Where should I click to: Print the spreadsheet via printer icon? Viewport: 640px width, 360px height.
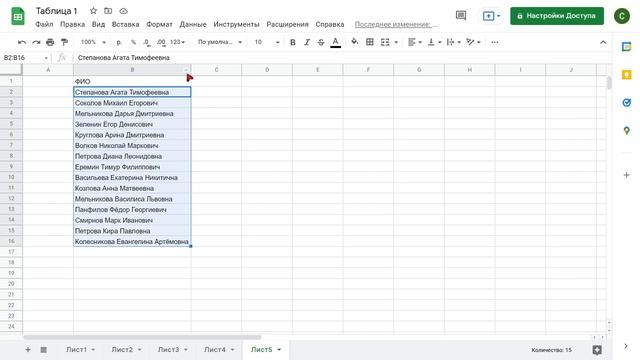(50, 42)
